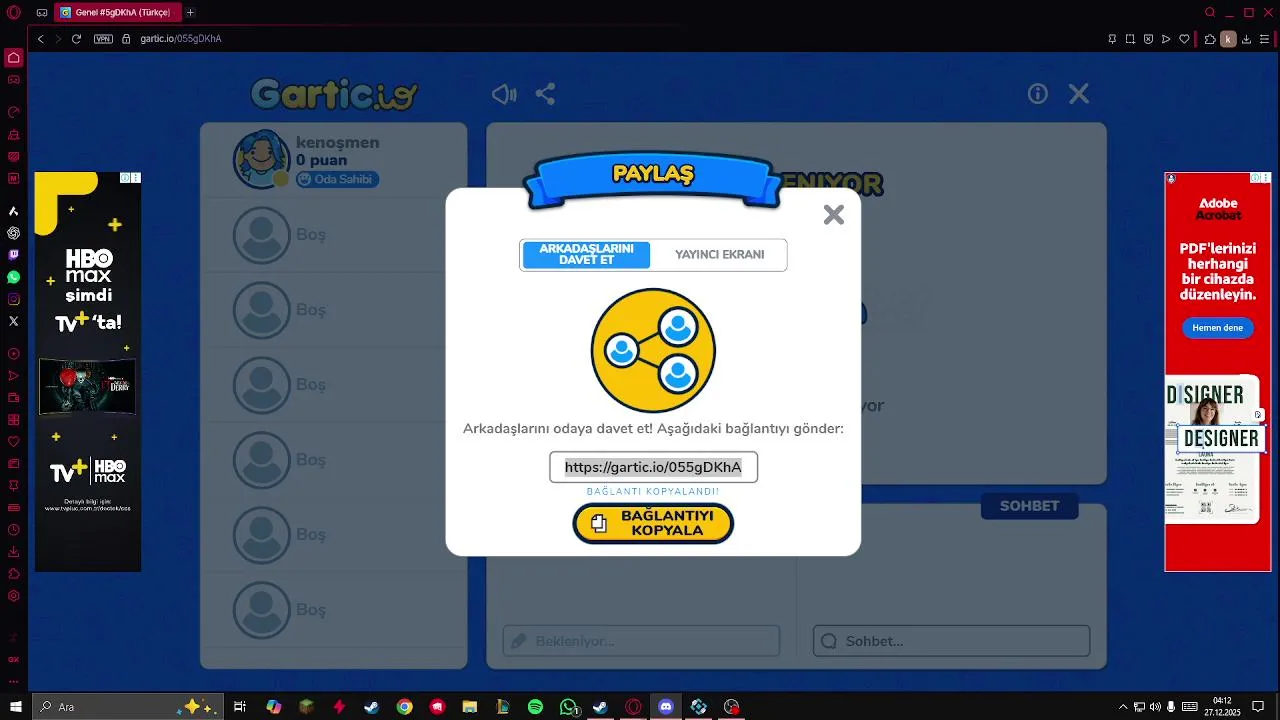Screen dimensions: 1280x720
Task: Toggle the VPN badge in address bar
Action: [x=103, y=39]
